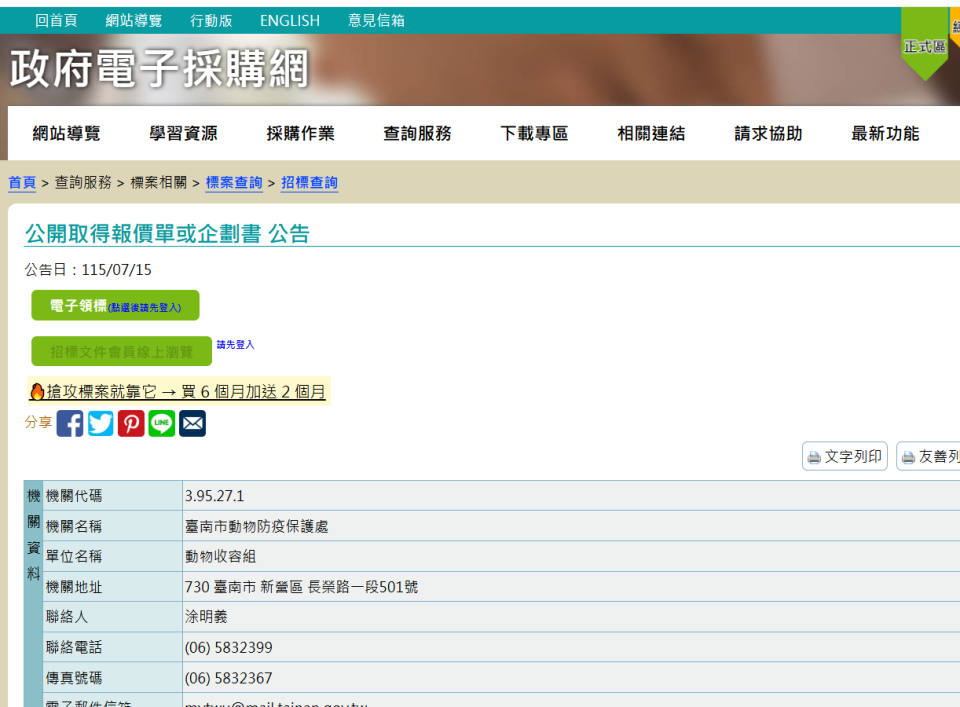960x707 pixels.
Task: Open the 相關連結 menu
Action: click(651, 133)
